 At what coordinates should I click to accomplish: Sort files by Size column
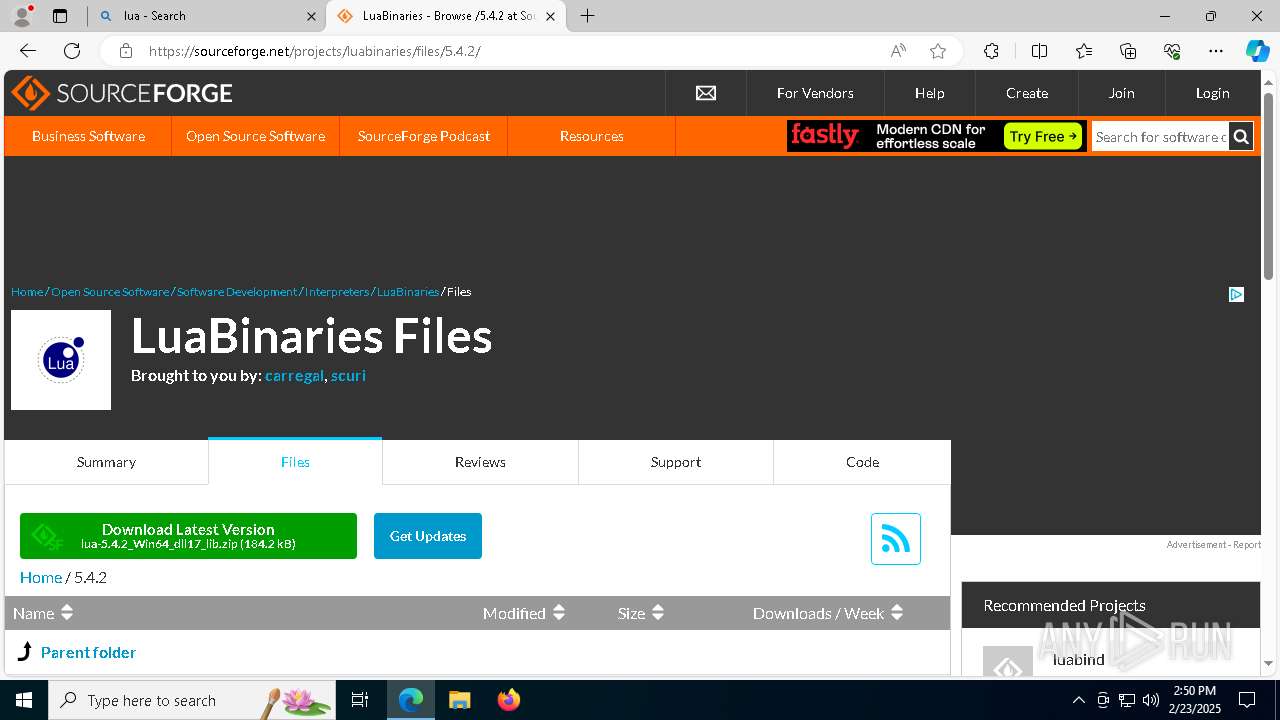click(x=641, y=613)
